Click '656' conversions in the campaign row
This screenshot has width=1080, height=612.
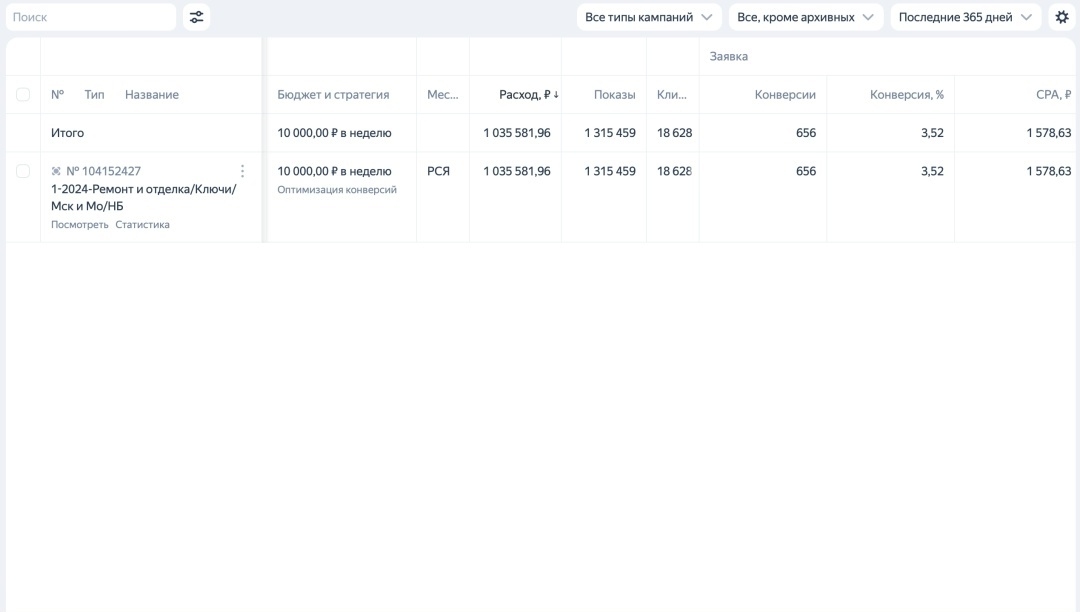coord(806,171)
